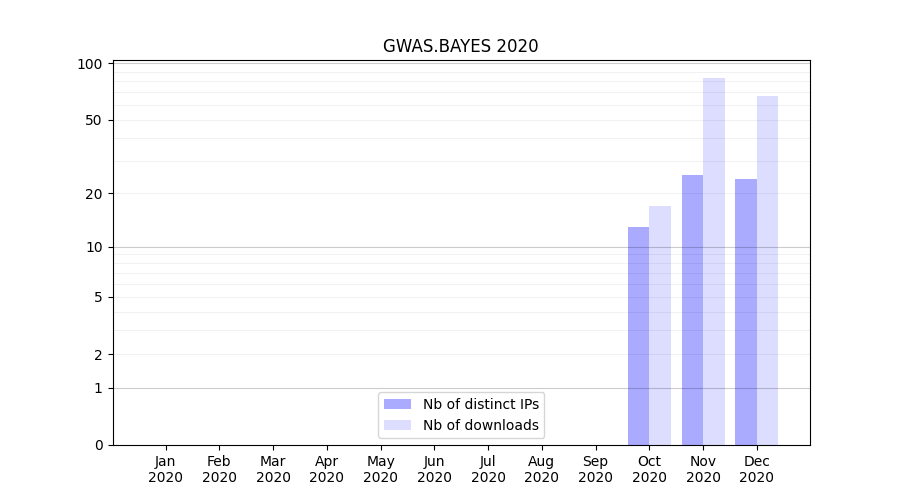Click the 100 y-axis tick label
This screenshot has width=900, height=500.
click(90, 64)
